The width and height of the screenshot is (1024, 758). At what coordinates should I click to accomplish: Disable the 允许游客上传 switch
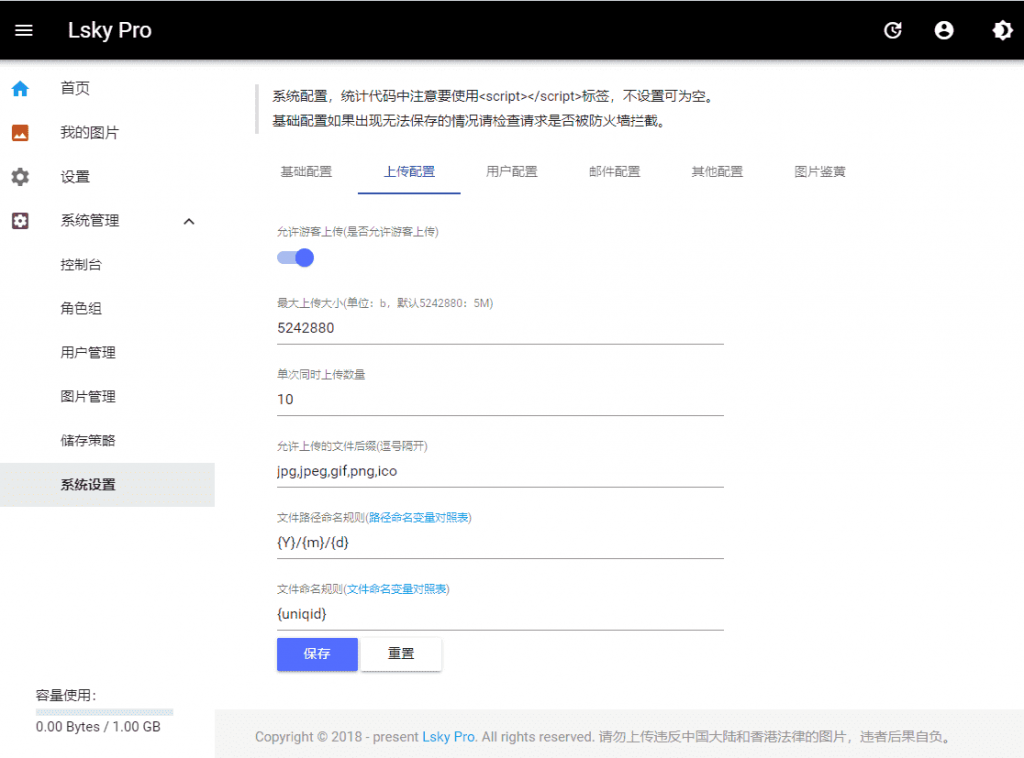coord(295,258)
